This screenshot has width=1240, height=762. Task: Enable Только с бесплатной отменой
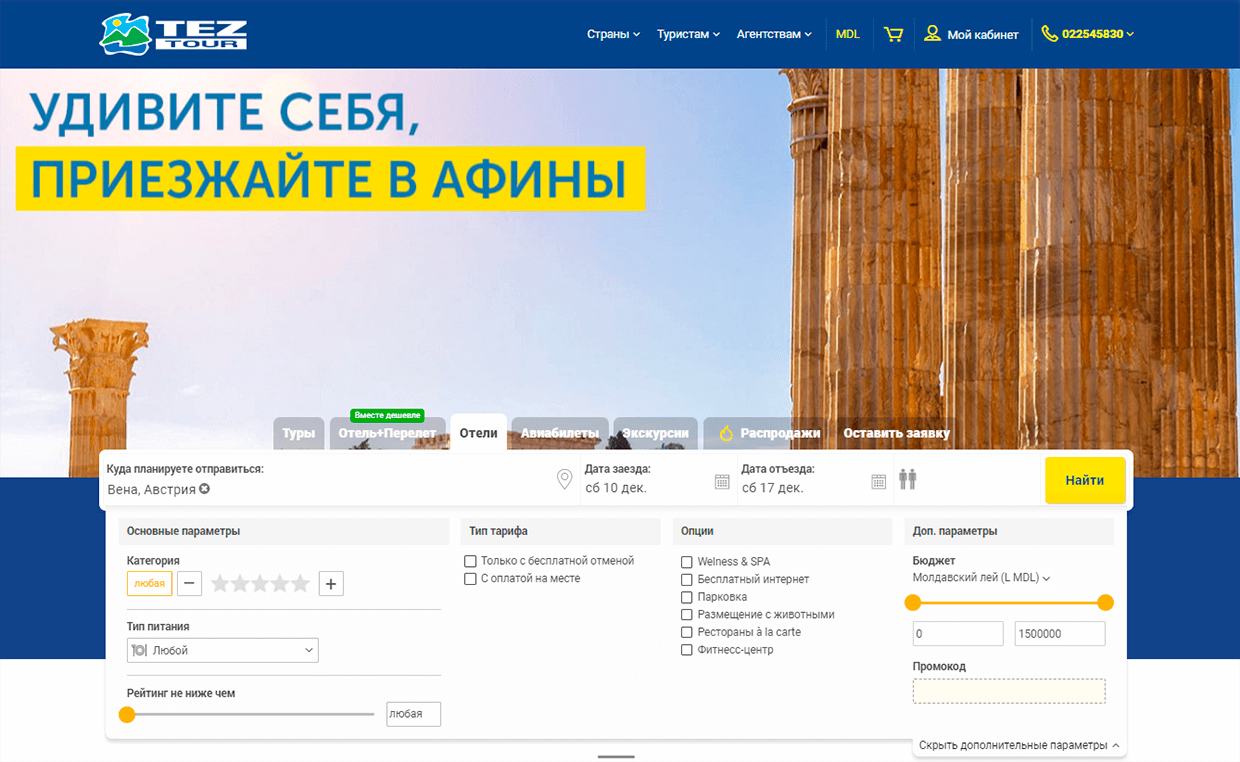[470, 561]
